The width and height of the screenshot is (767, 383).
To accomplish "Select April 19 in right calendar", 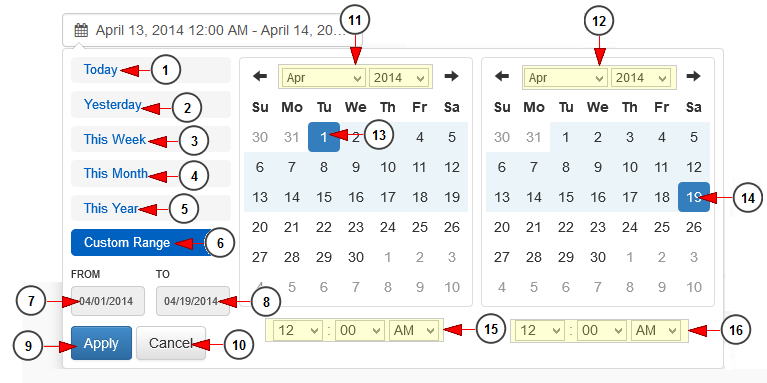I will pos(694,197).
